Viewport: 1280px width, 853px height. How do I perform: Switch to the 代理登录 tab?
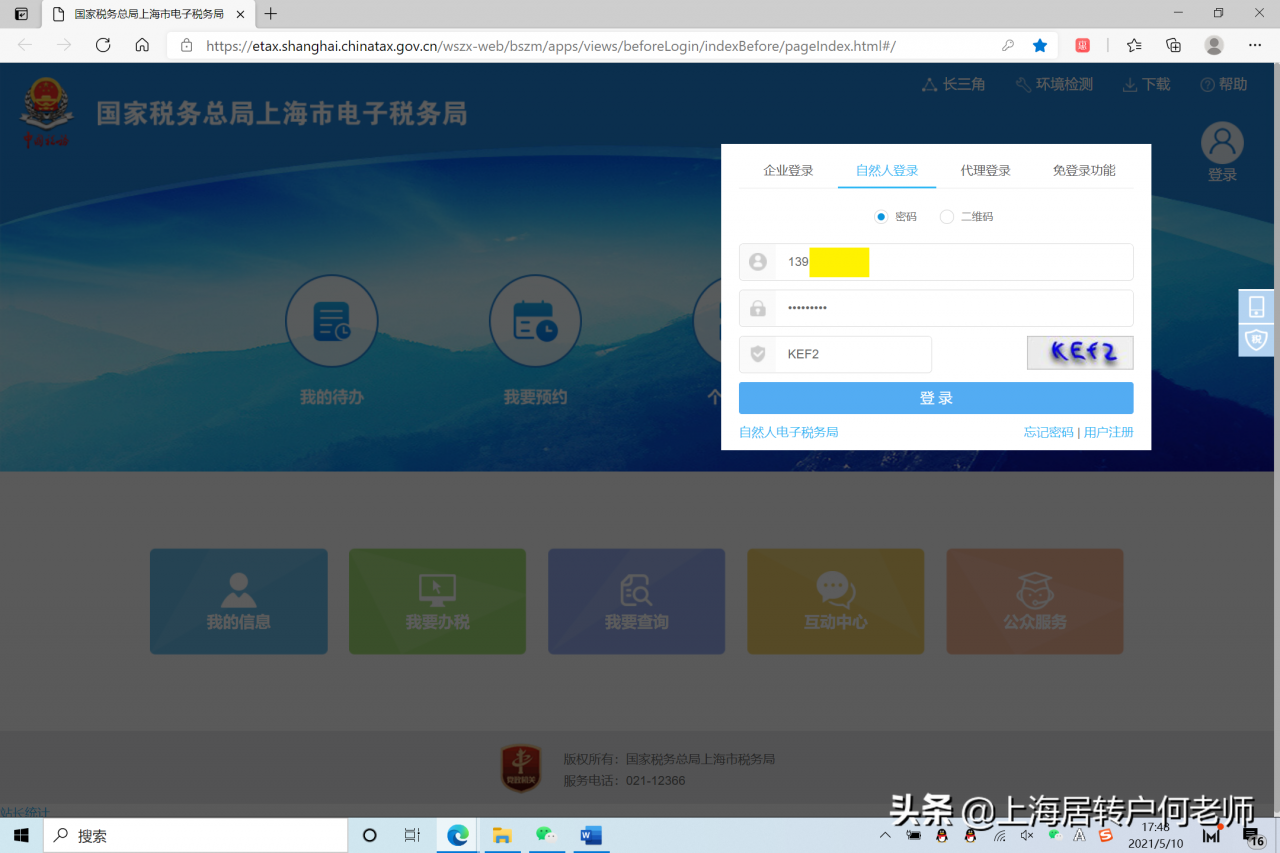(985, 170)
